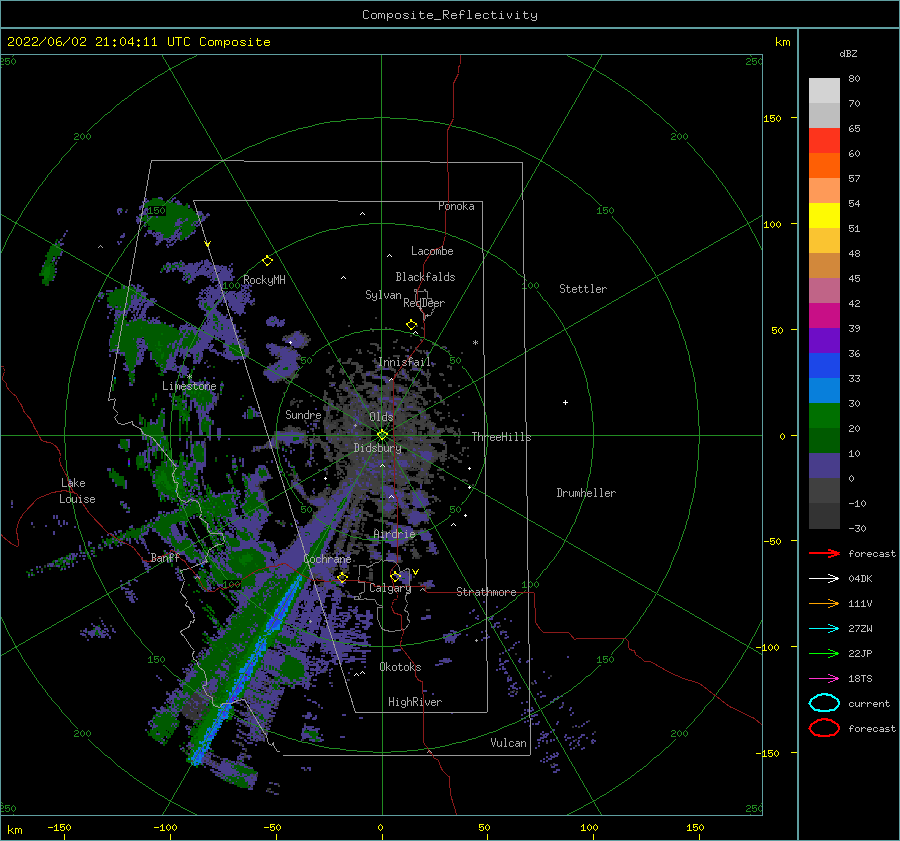Select the orange 111V arrow icon
The image size is (900, 841).
pos(824,603)
